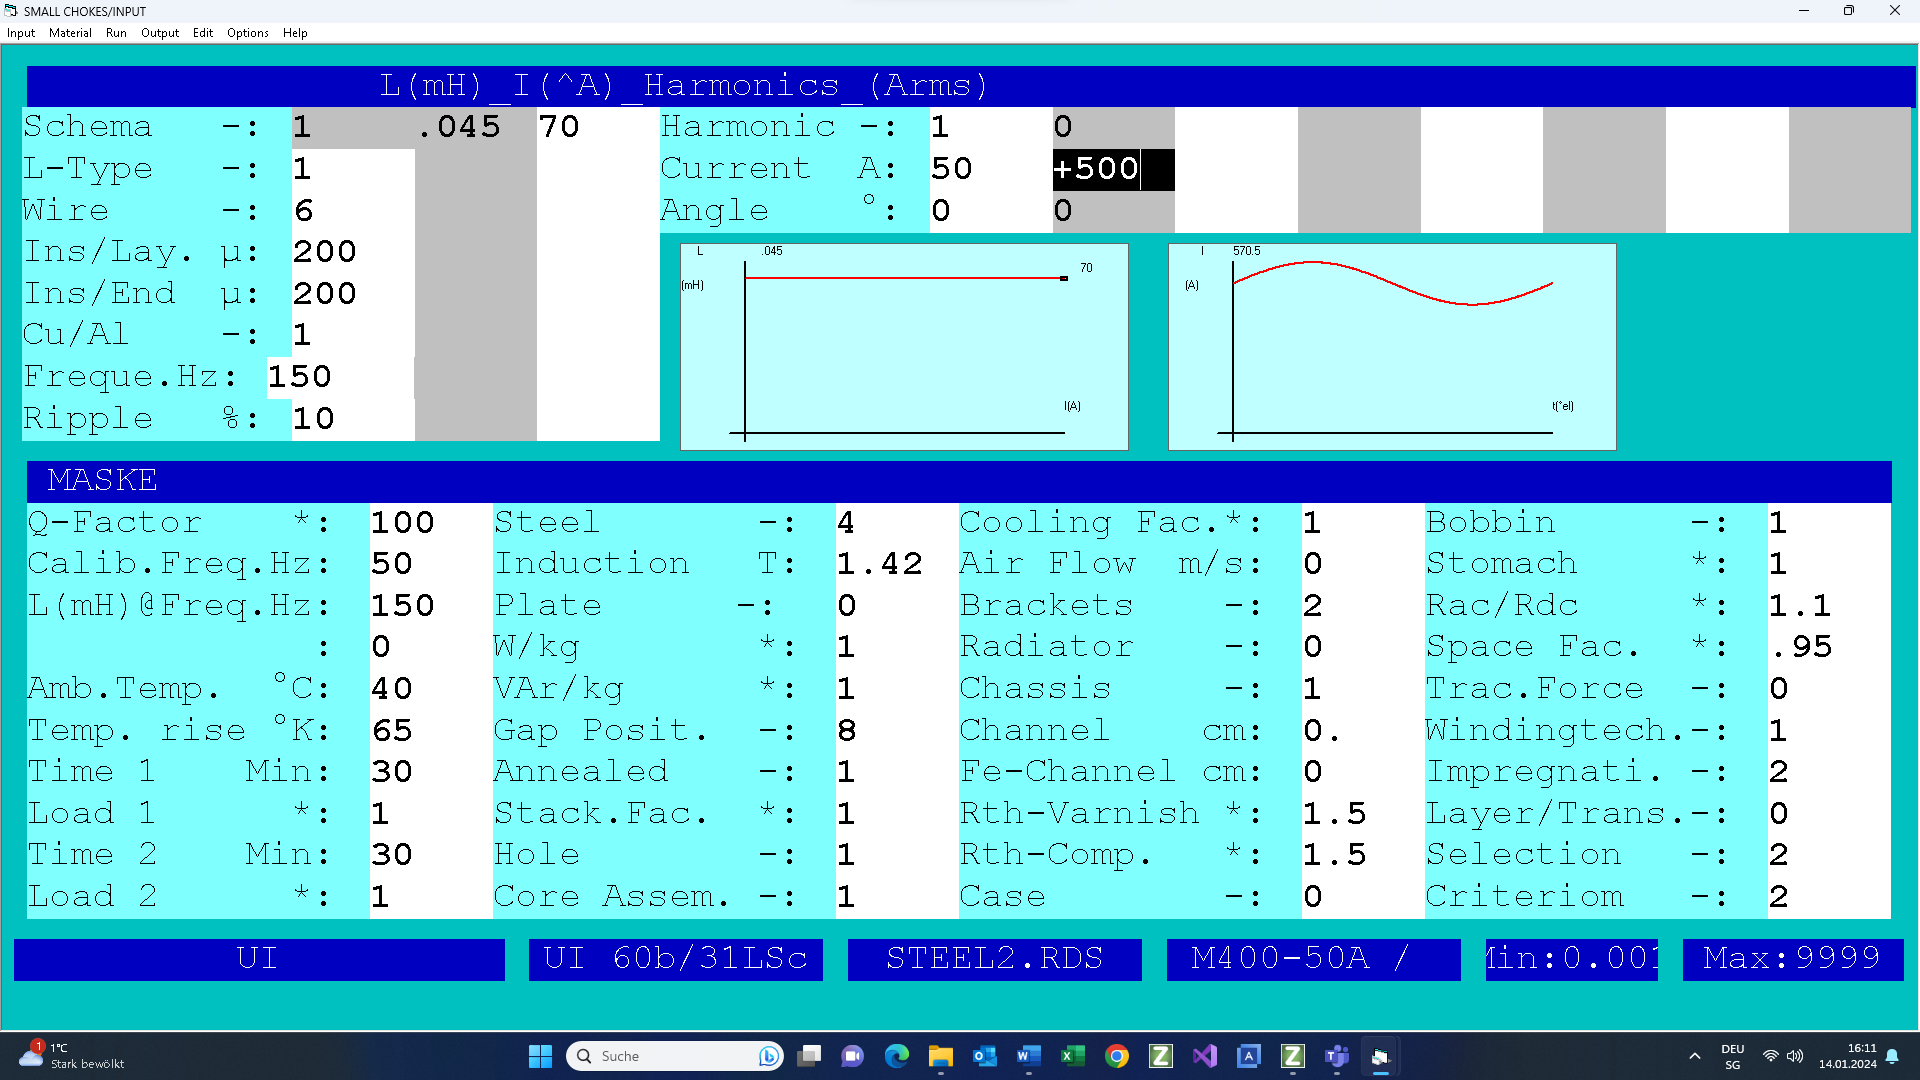The width and height of the screenshot is (1920, 1080).
Task: Select the active +500 current field
Action: tap(1114, 169)
